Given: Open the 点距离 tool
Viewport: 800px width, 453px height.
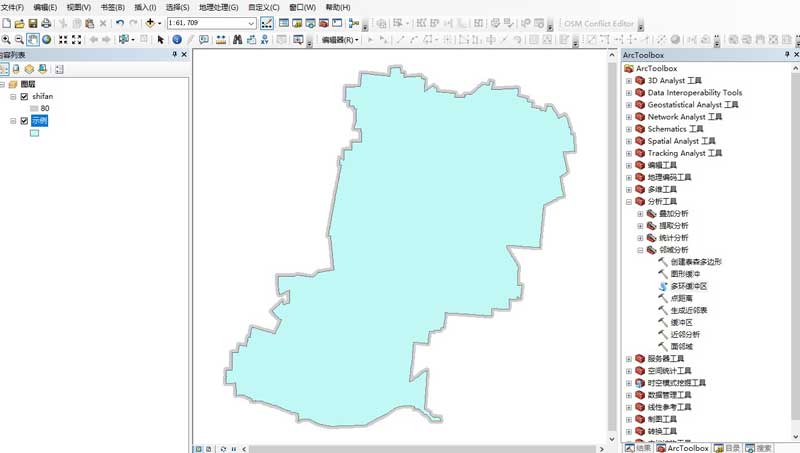Looking at the screenshot, I should [681, 298].
